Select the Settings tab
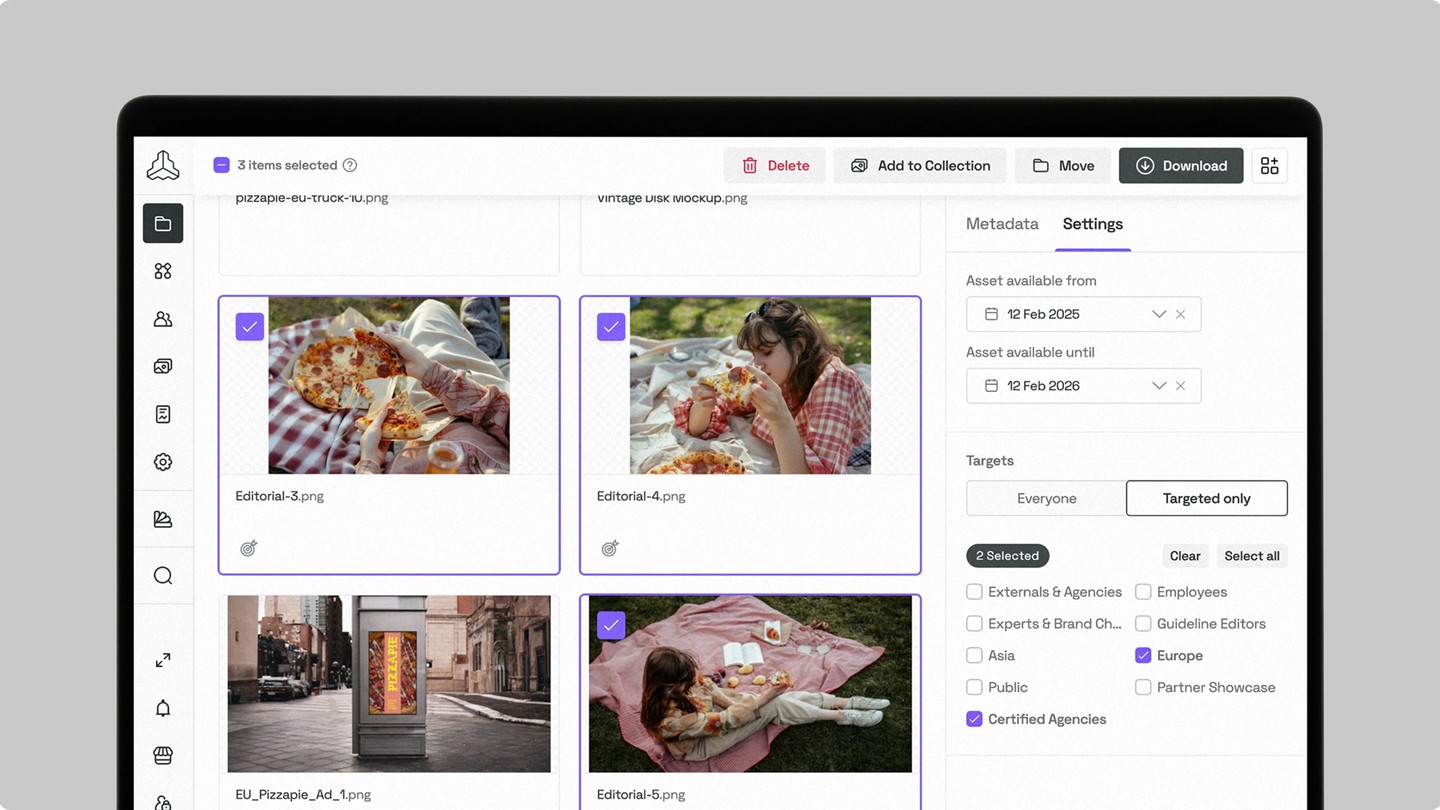Image resolution: width=1440 pixels, height=810 pixels. [x=1092, y=224]
